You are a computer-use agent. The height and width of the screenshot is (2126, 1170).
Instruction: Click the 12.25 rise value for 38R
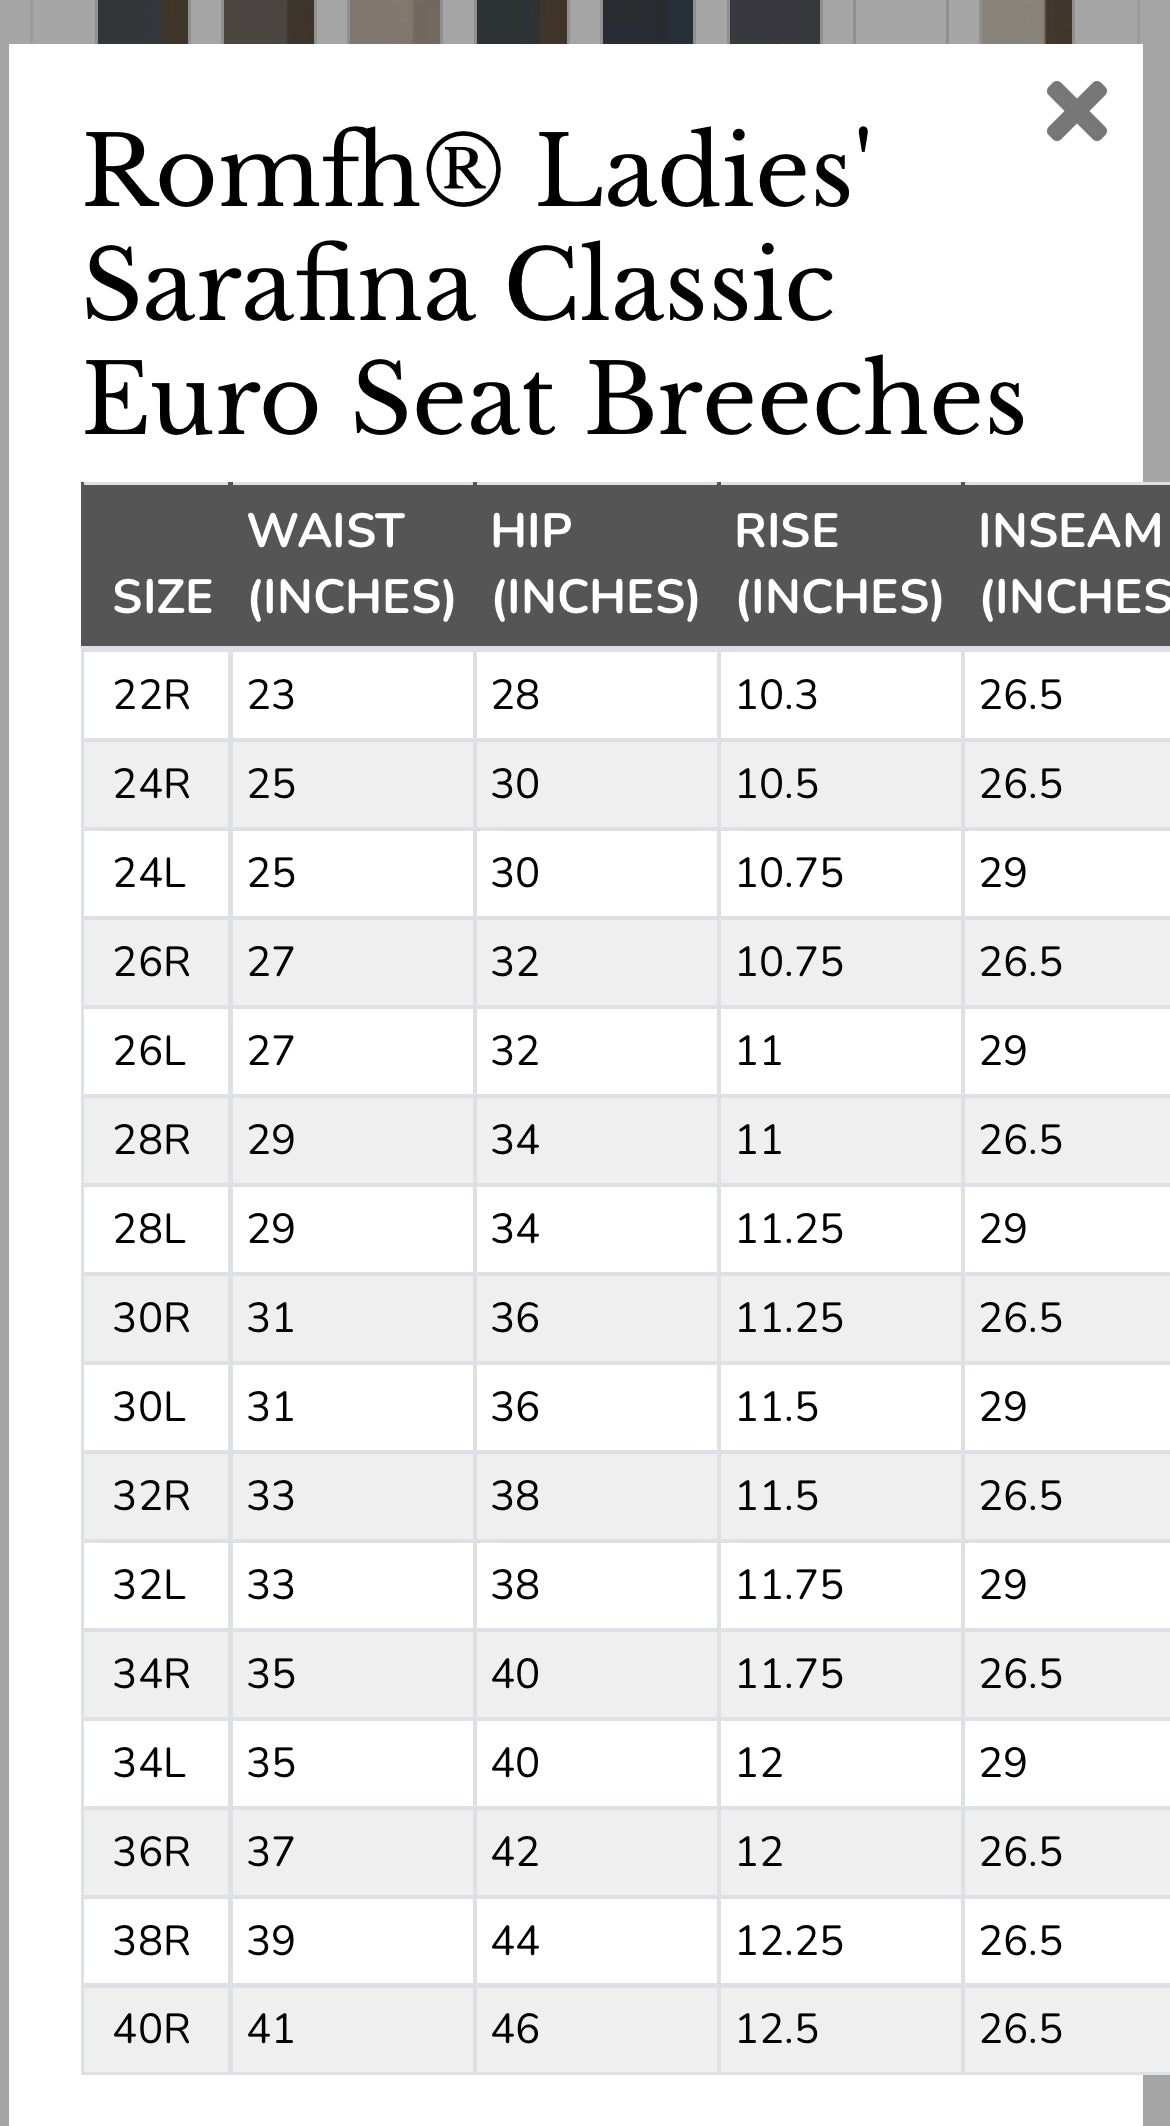(790, 1941)
